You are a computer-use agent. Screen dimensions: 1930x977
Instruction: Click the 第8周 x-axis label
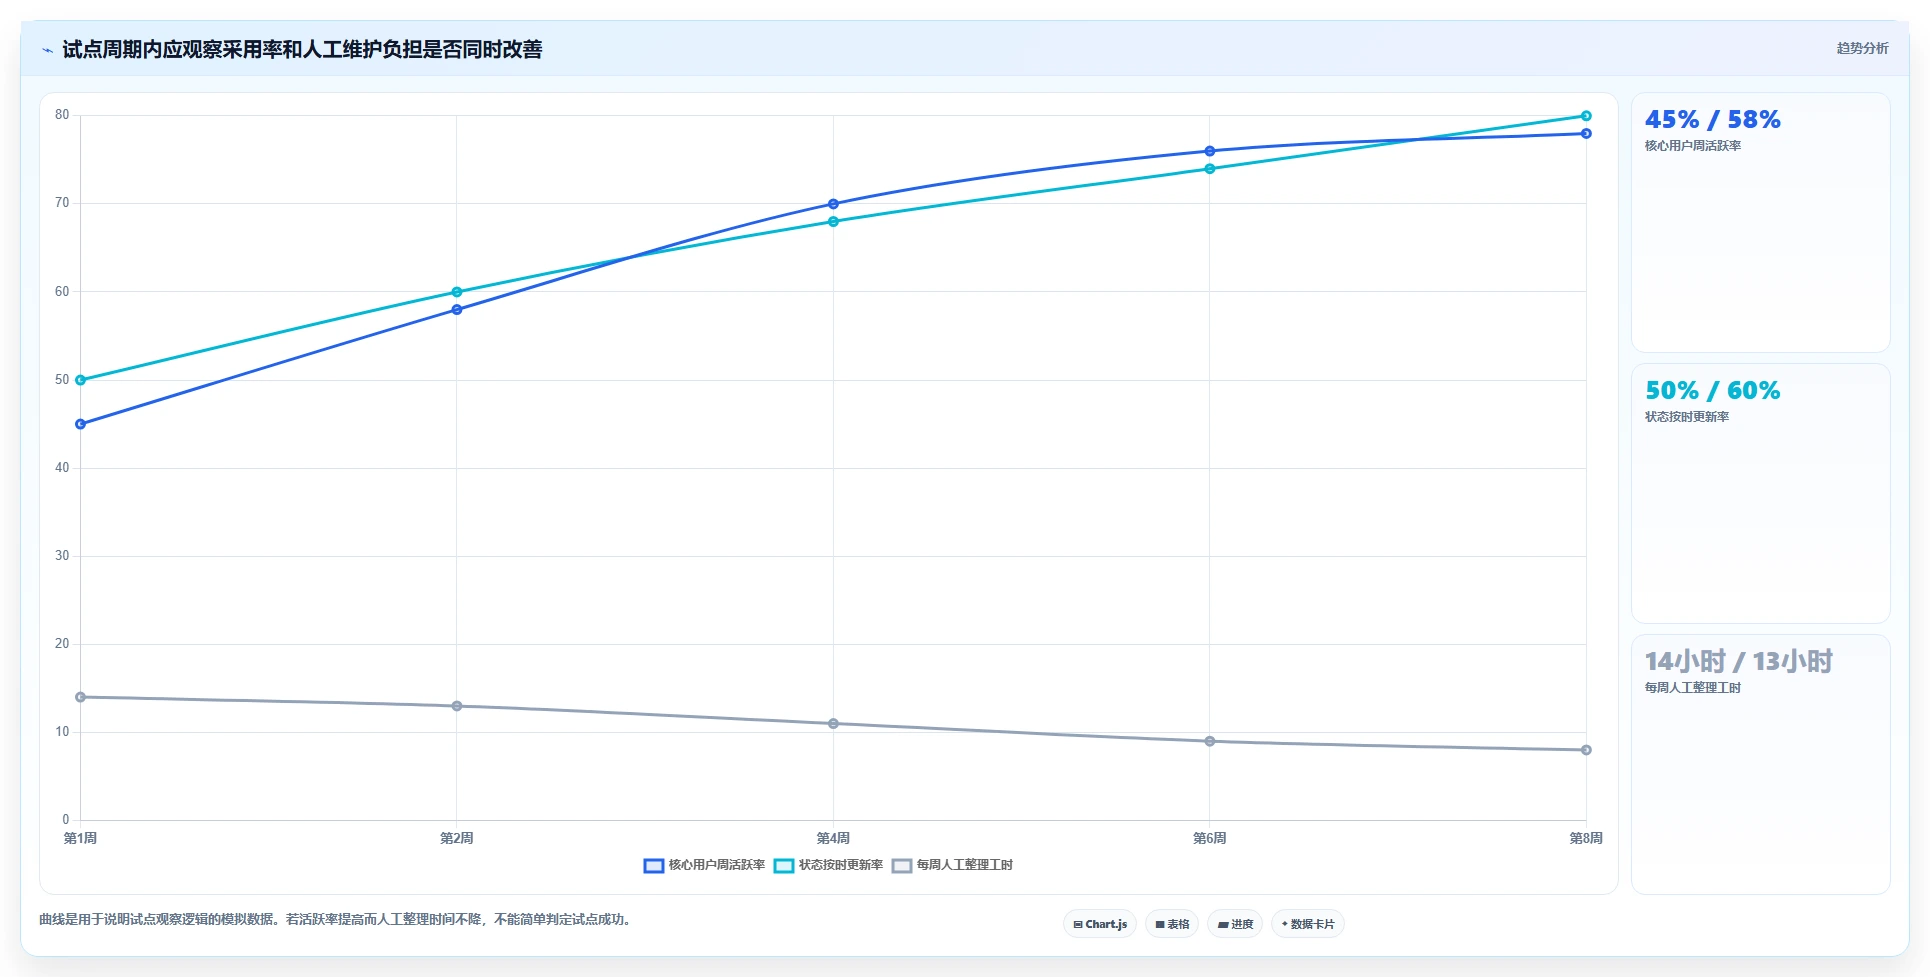click(x=1586, y=838)
